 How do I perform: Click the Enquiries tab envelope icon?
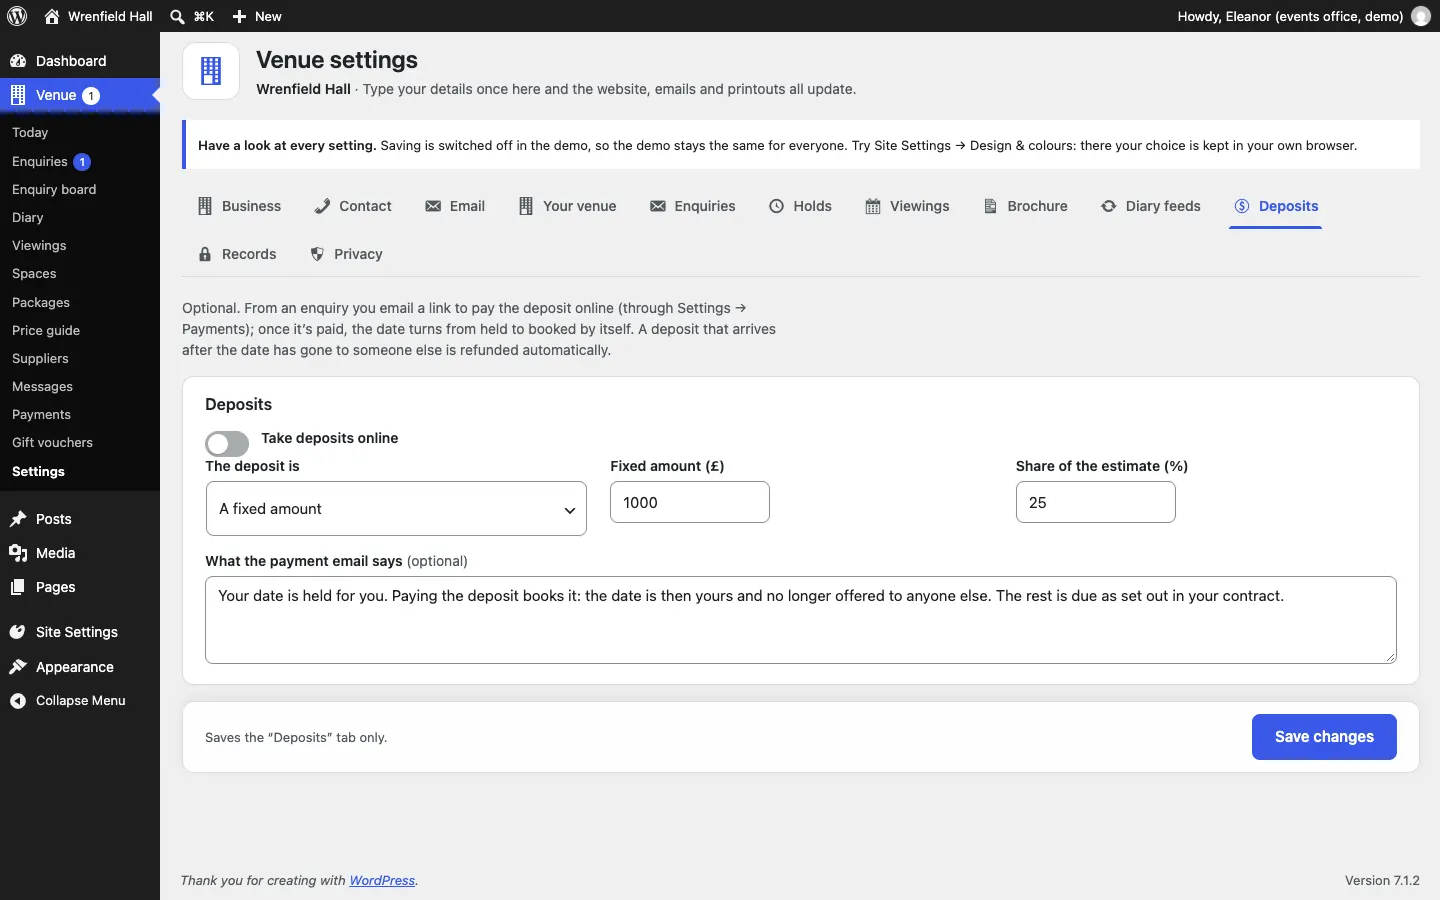658,206
